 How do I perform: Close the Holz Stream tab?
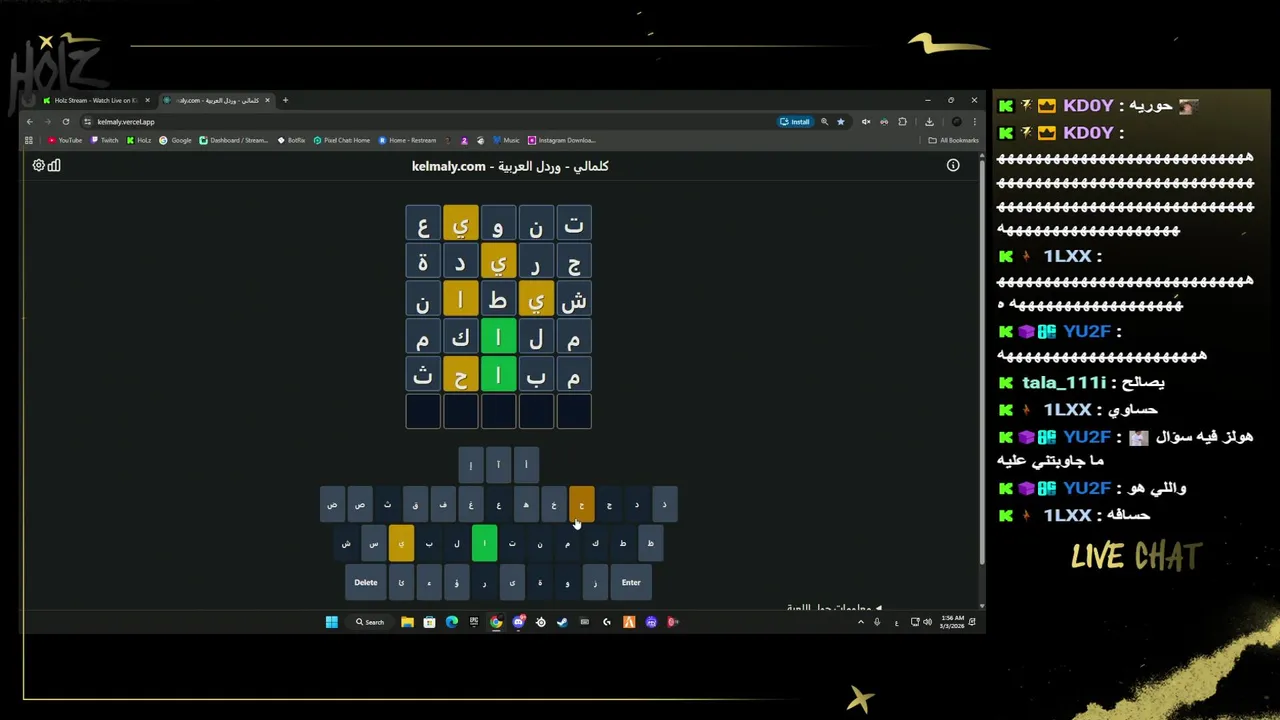(147, 100)
